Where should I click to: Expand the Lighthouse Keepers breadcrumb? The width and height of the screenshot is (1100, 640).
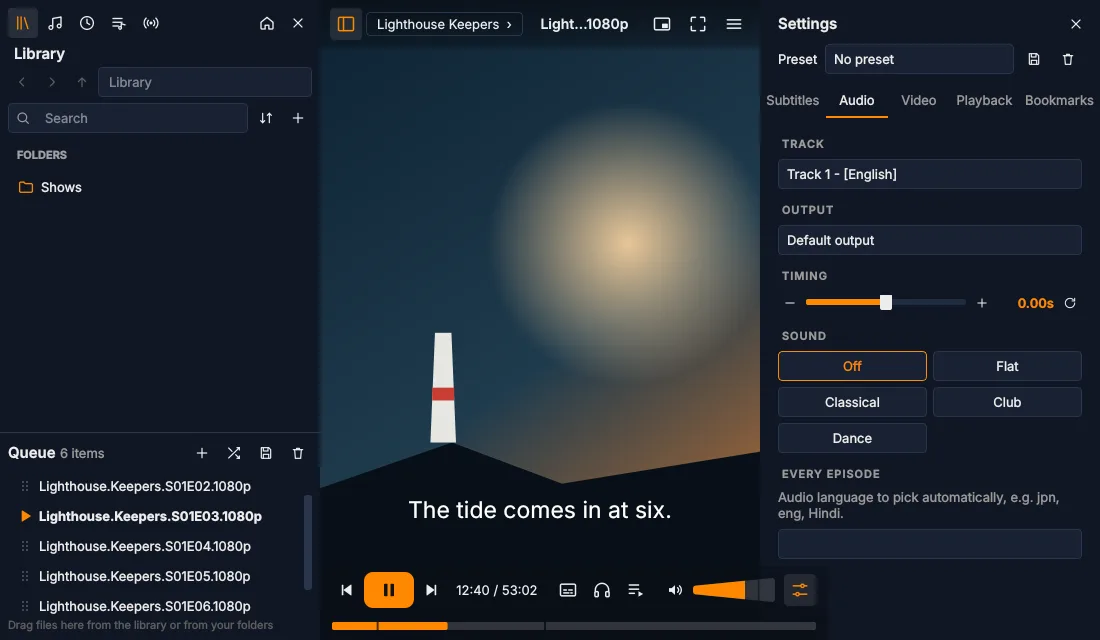point(444,24)
